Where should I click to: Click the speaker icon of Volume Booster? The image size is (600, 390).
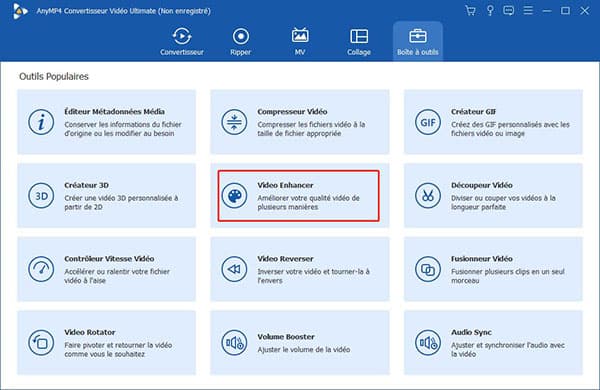[234, 343]
